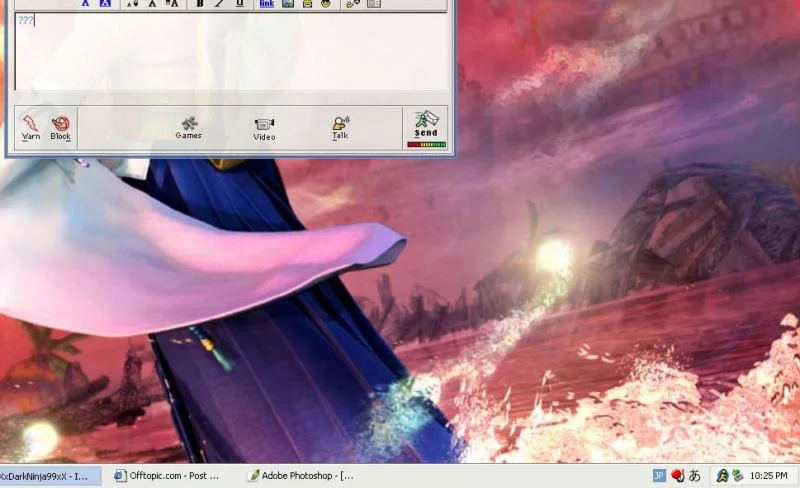The width and height of the screenshot is (800, 488).
Task: Toggle bold text formatting
Action: (x=199, y=4)
